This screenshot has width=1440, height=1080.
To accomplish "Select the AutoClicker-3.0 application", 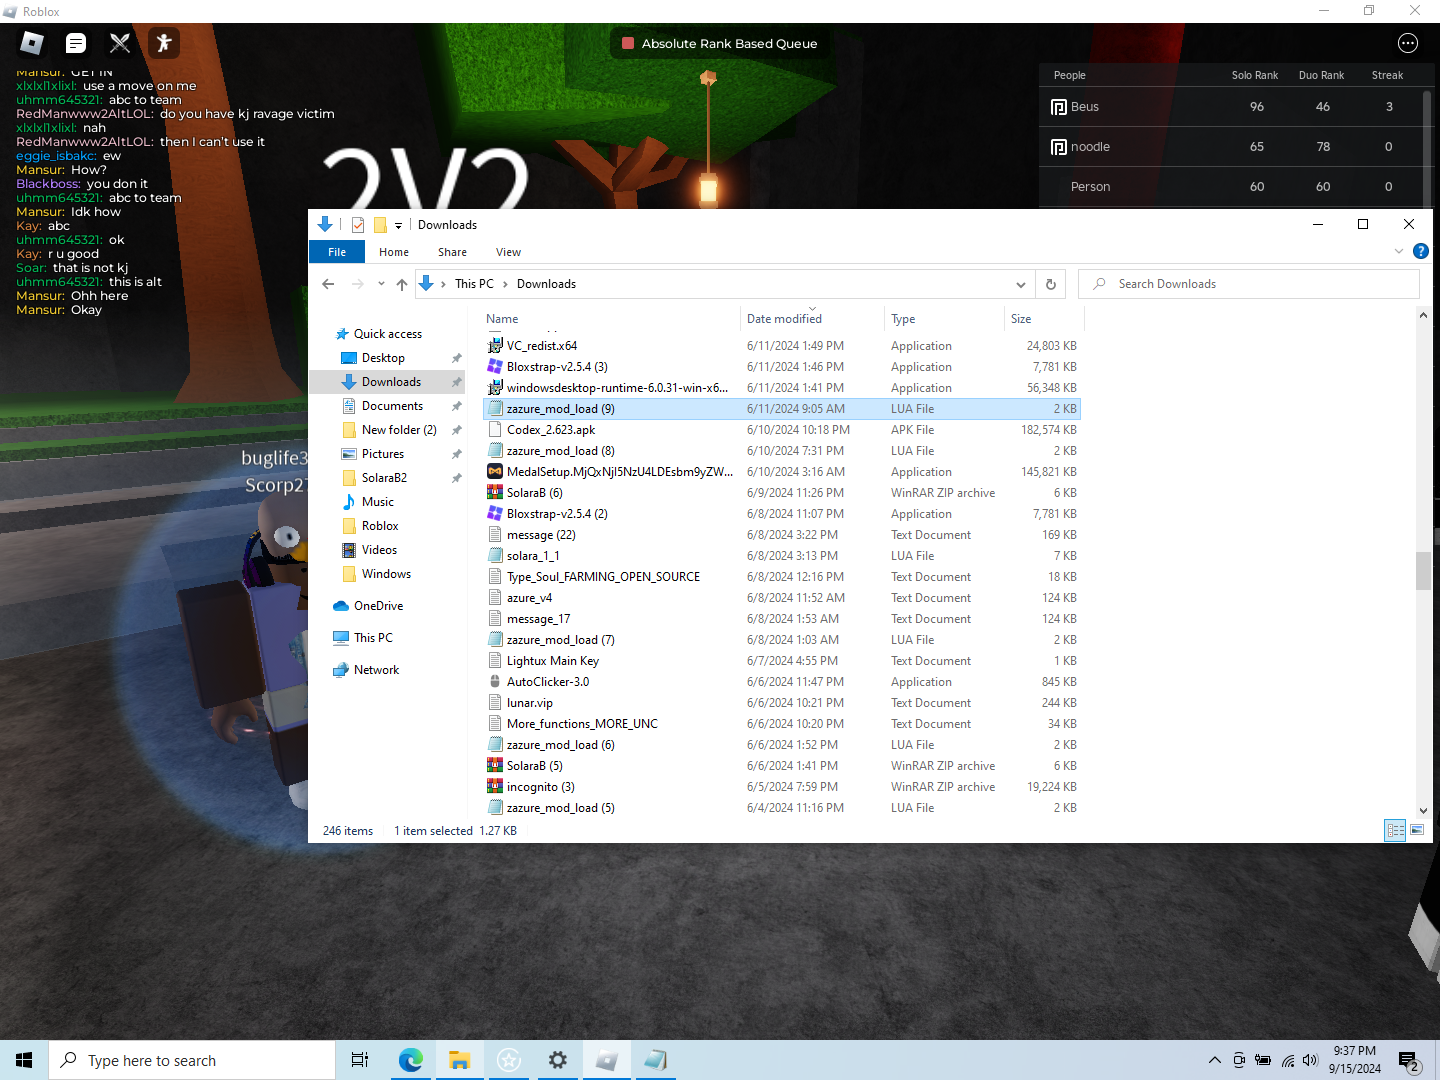I will coord(783,682).
